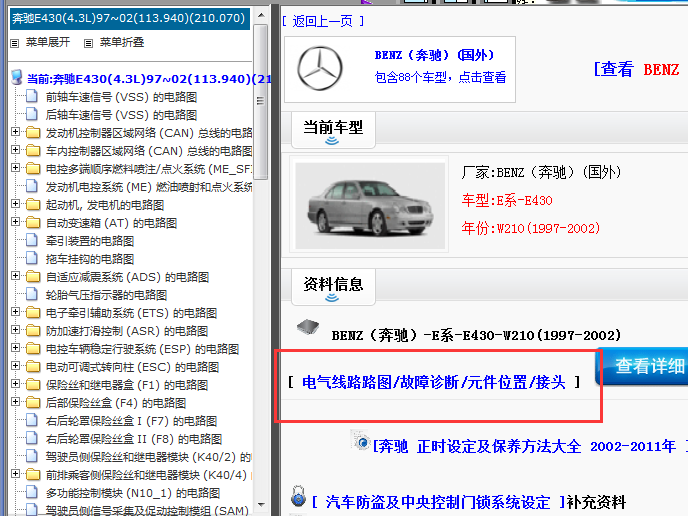Viewport: 688px width, 516px height.
Task: Open 电气线路路图/故障诊断/元件位置/接头 link
Action: point(434,383)
